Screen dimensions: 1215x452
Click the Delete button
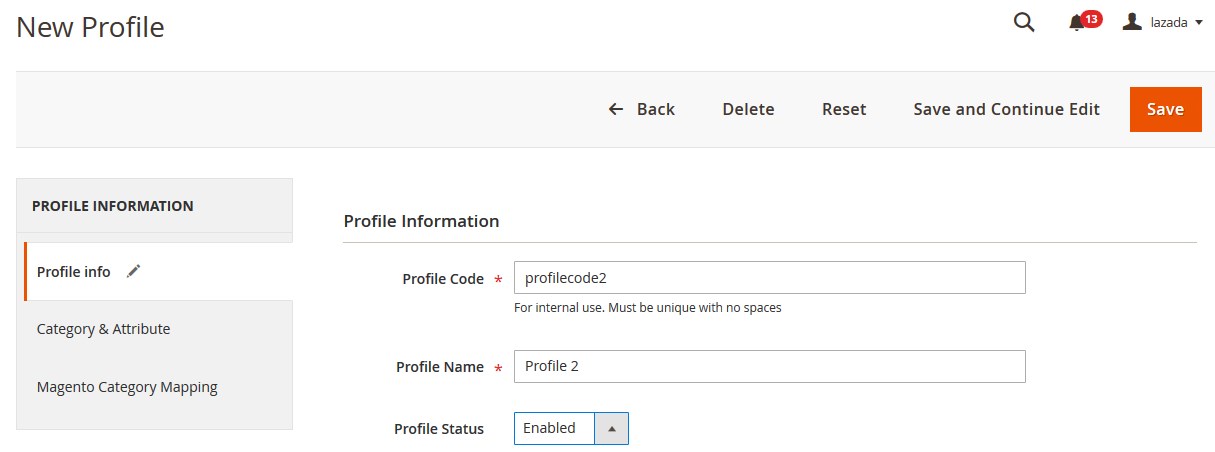tap(748, 109)
